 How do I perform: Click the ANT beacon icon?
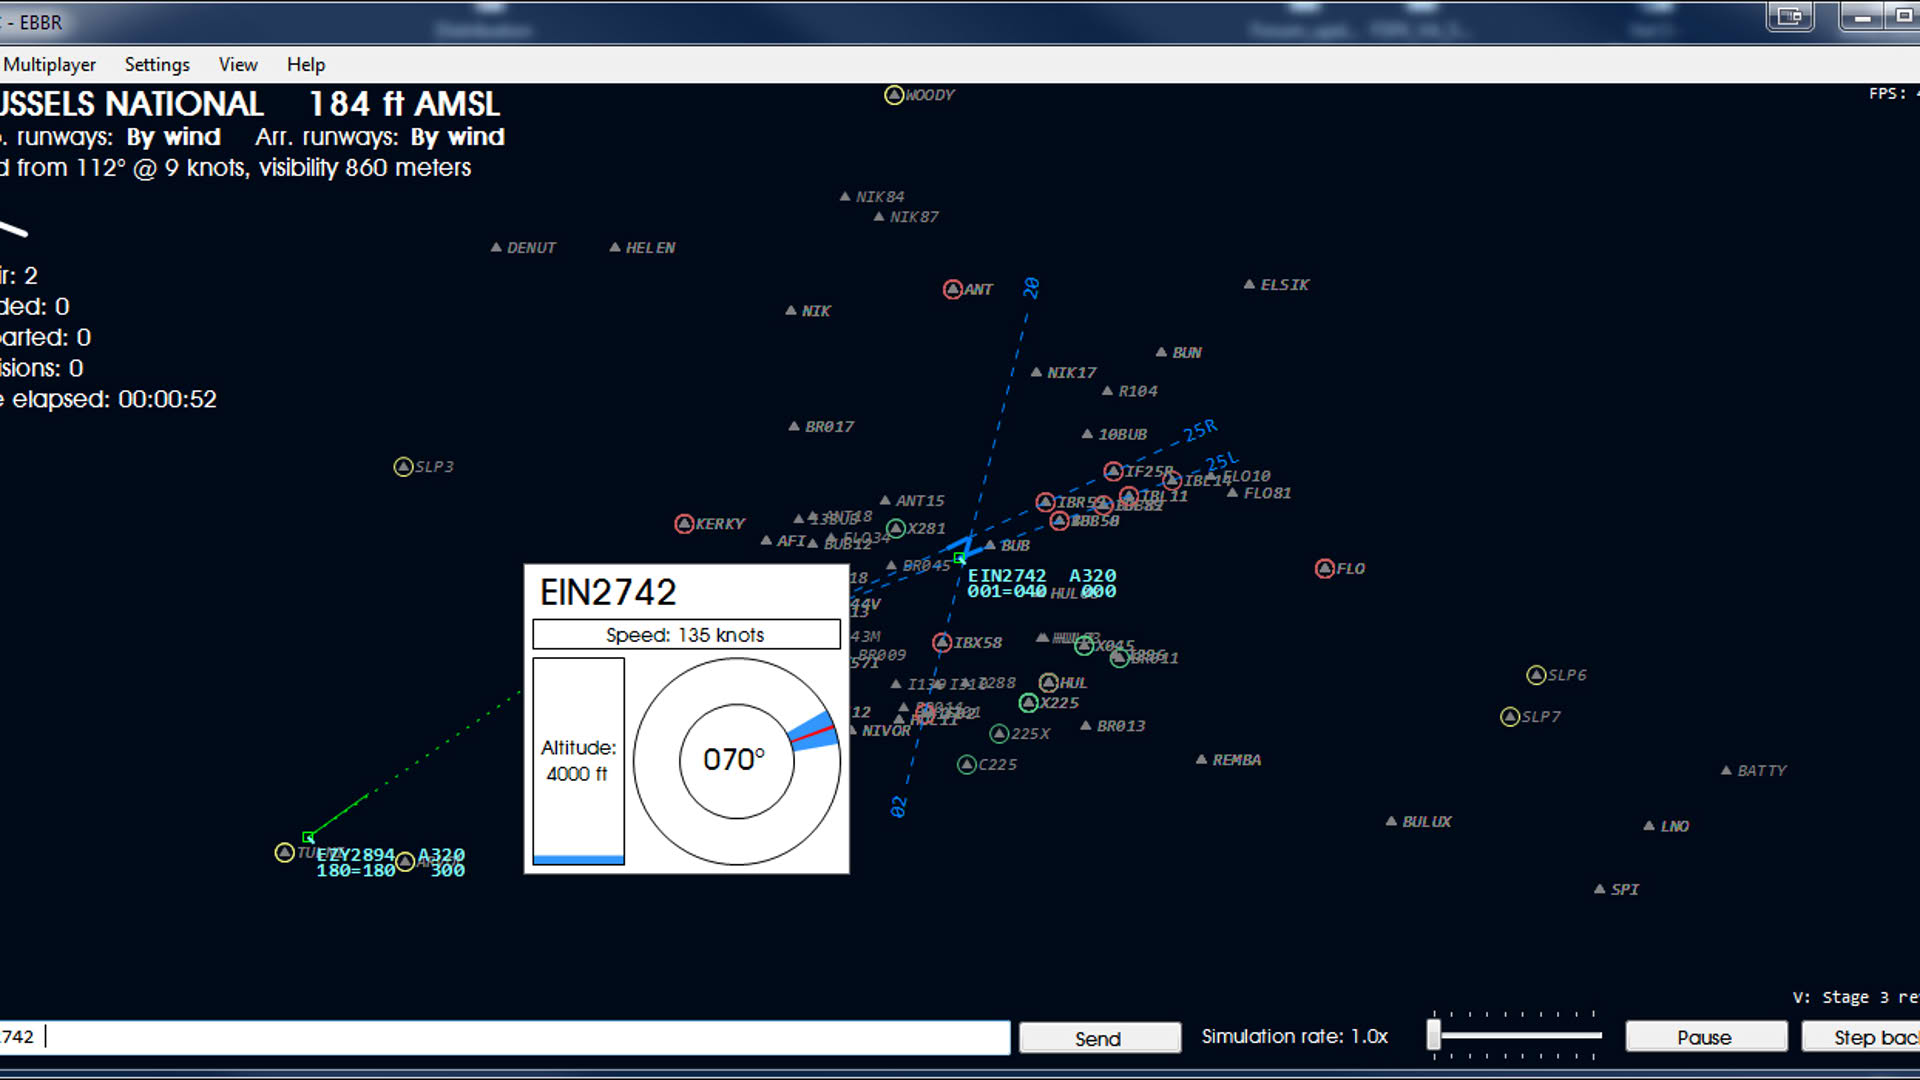click(953, 289)
